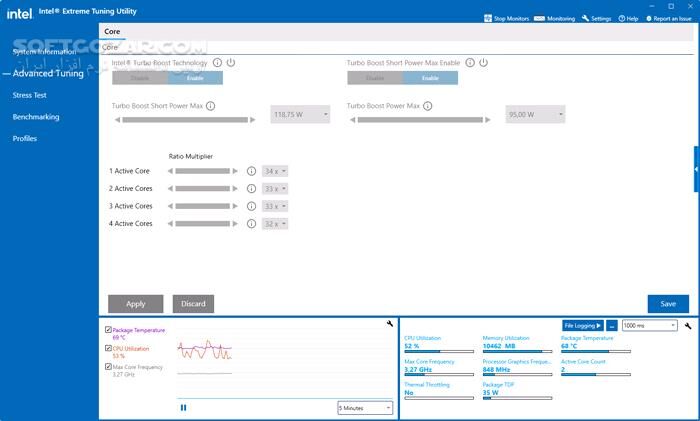
Task: Go to Benchmarking in the sidebar
Action: tap(35, 117)
